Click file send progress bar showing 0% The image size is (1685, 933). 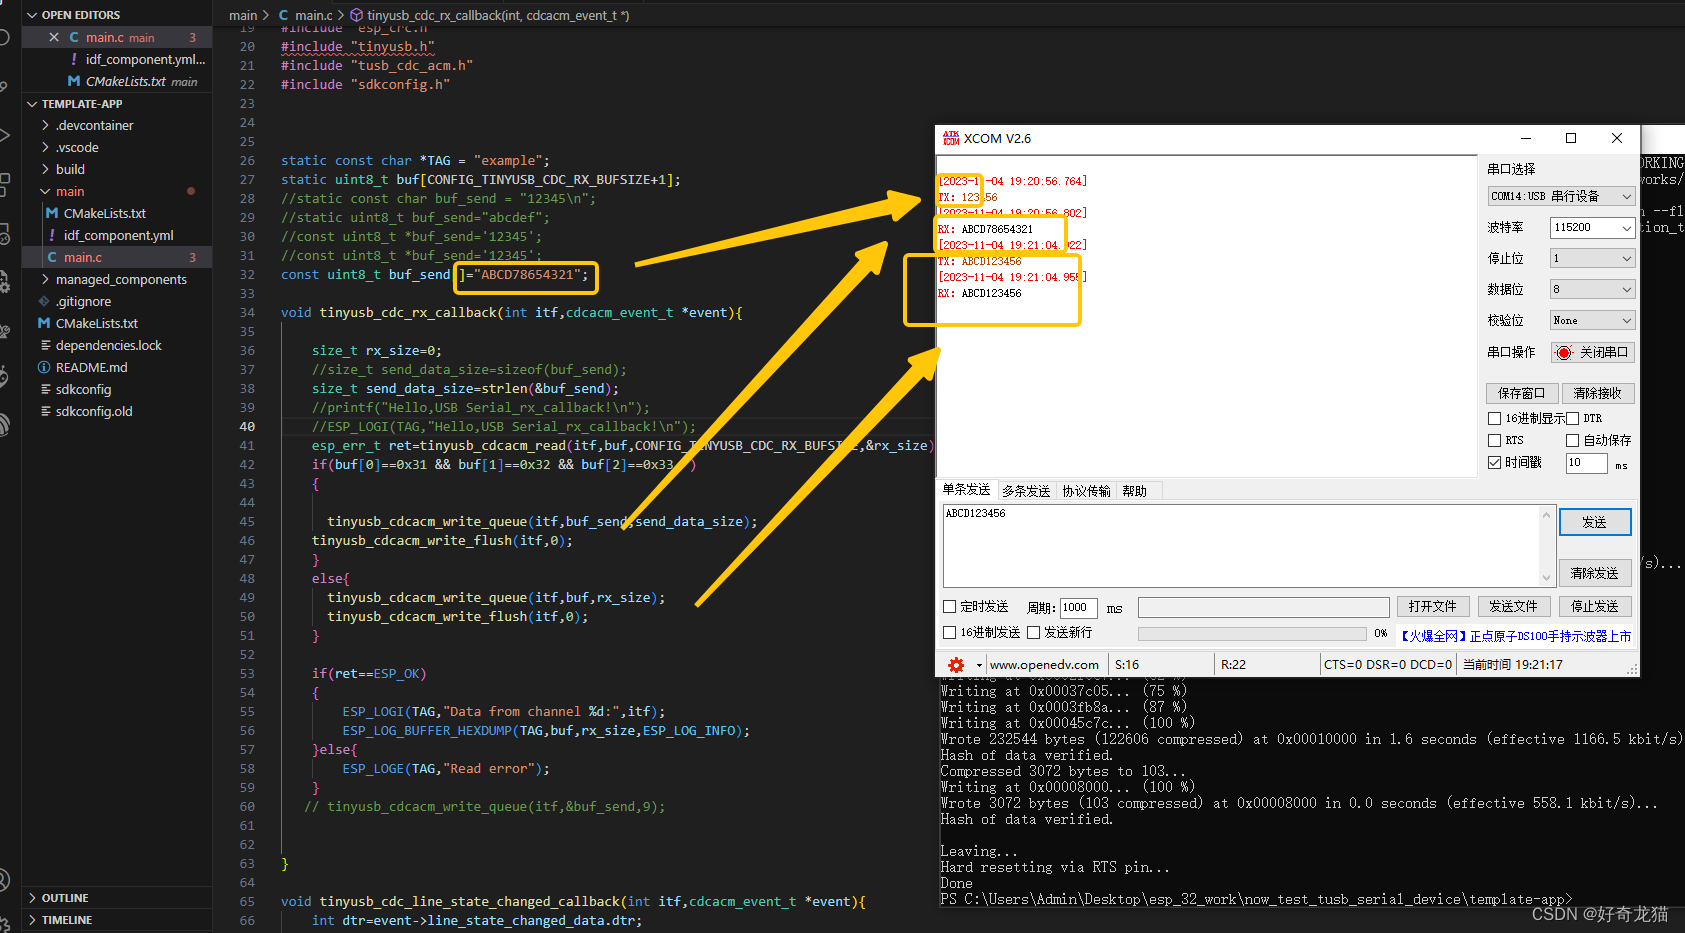(x=1252, y=633)
